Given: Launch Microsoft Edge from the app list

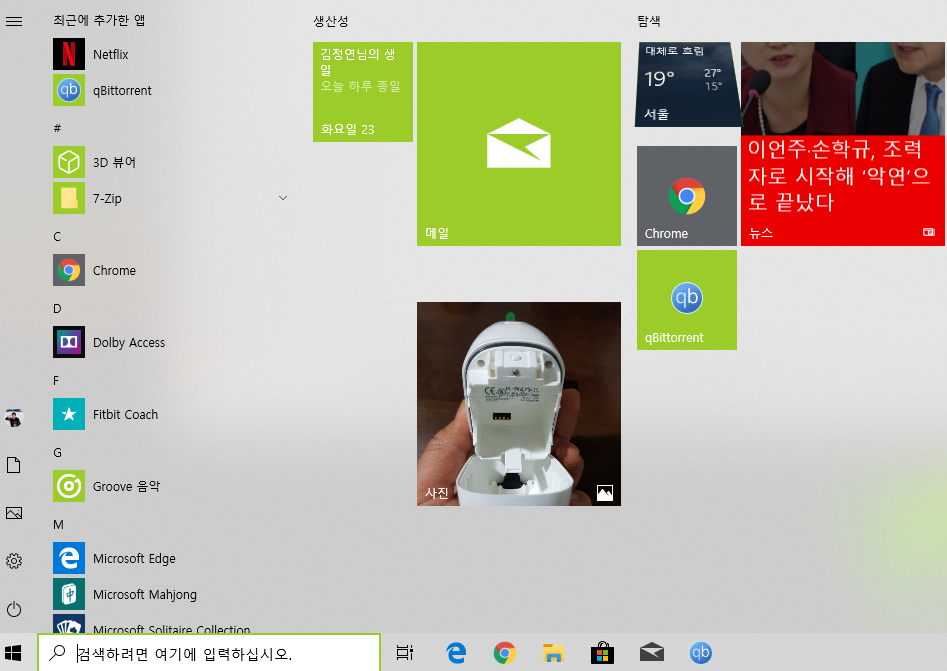Looking at the screenshot, I should pos(170,559).
